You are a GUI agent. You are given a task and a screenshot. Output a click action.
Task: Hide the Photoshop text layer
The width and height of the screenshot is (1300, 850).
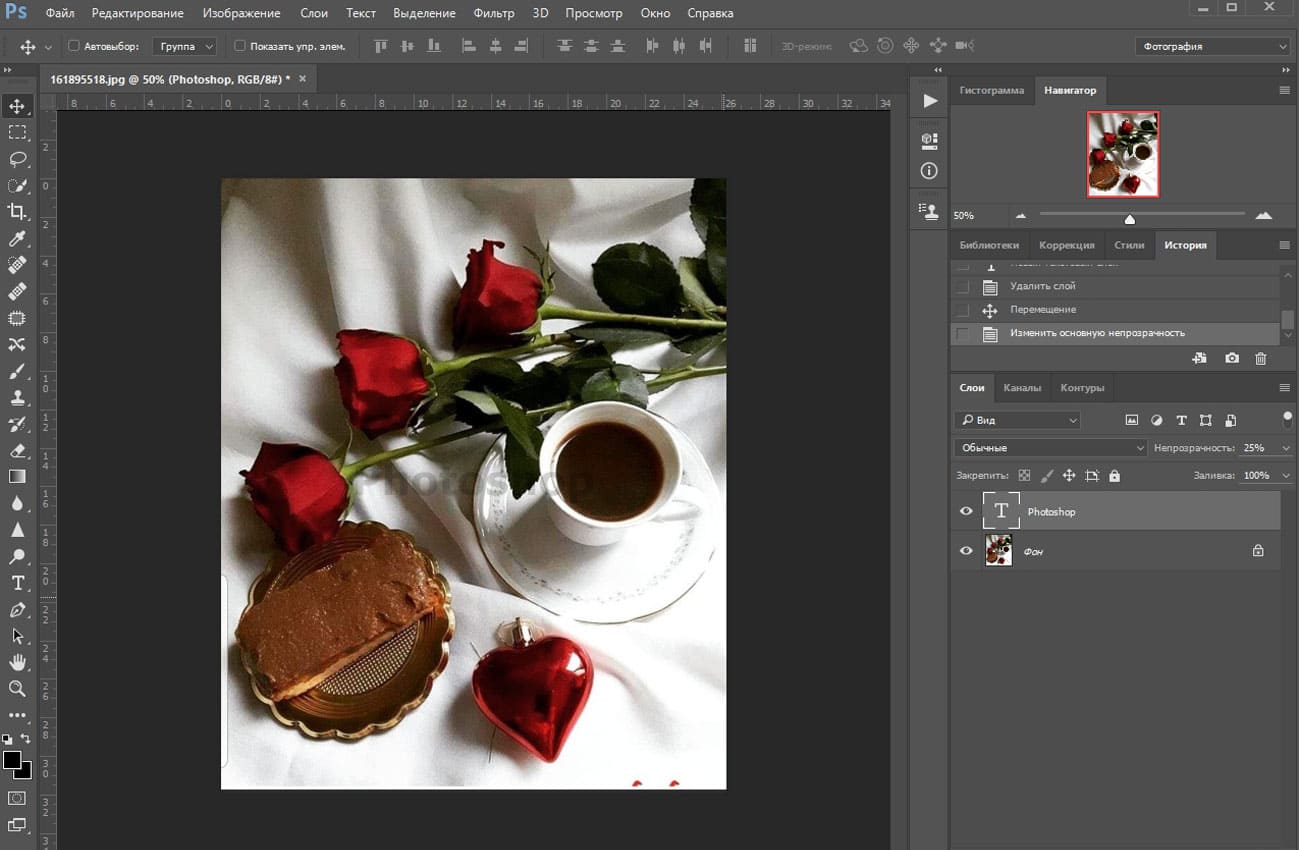pyautogui.click(x=966, y=511)
